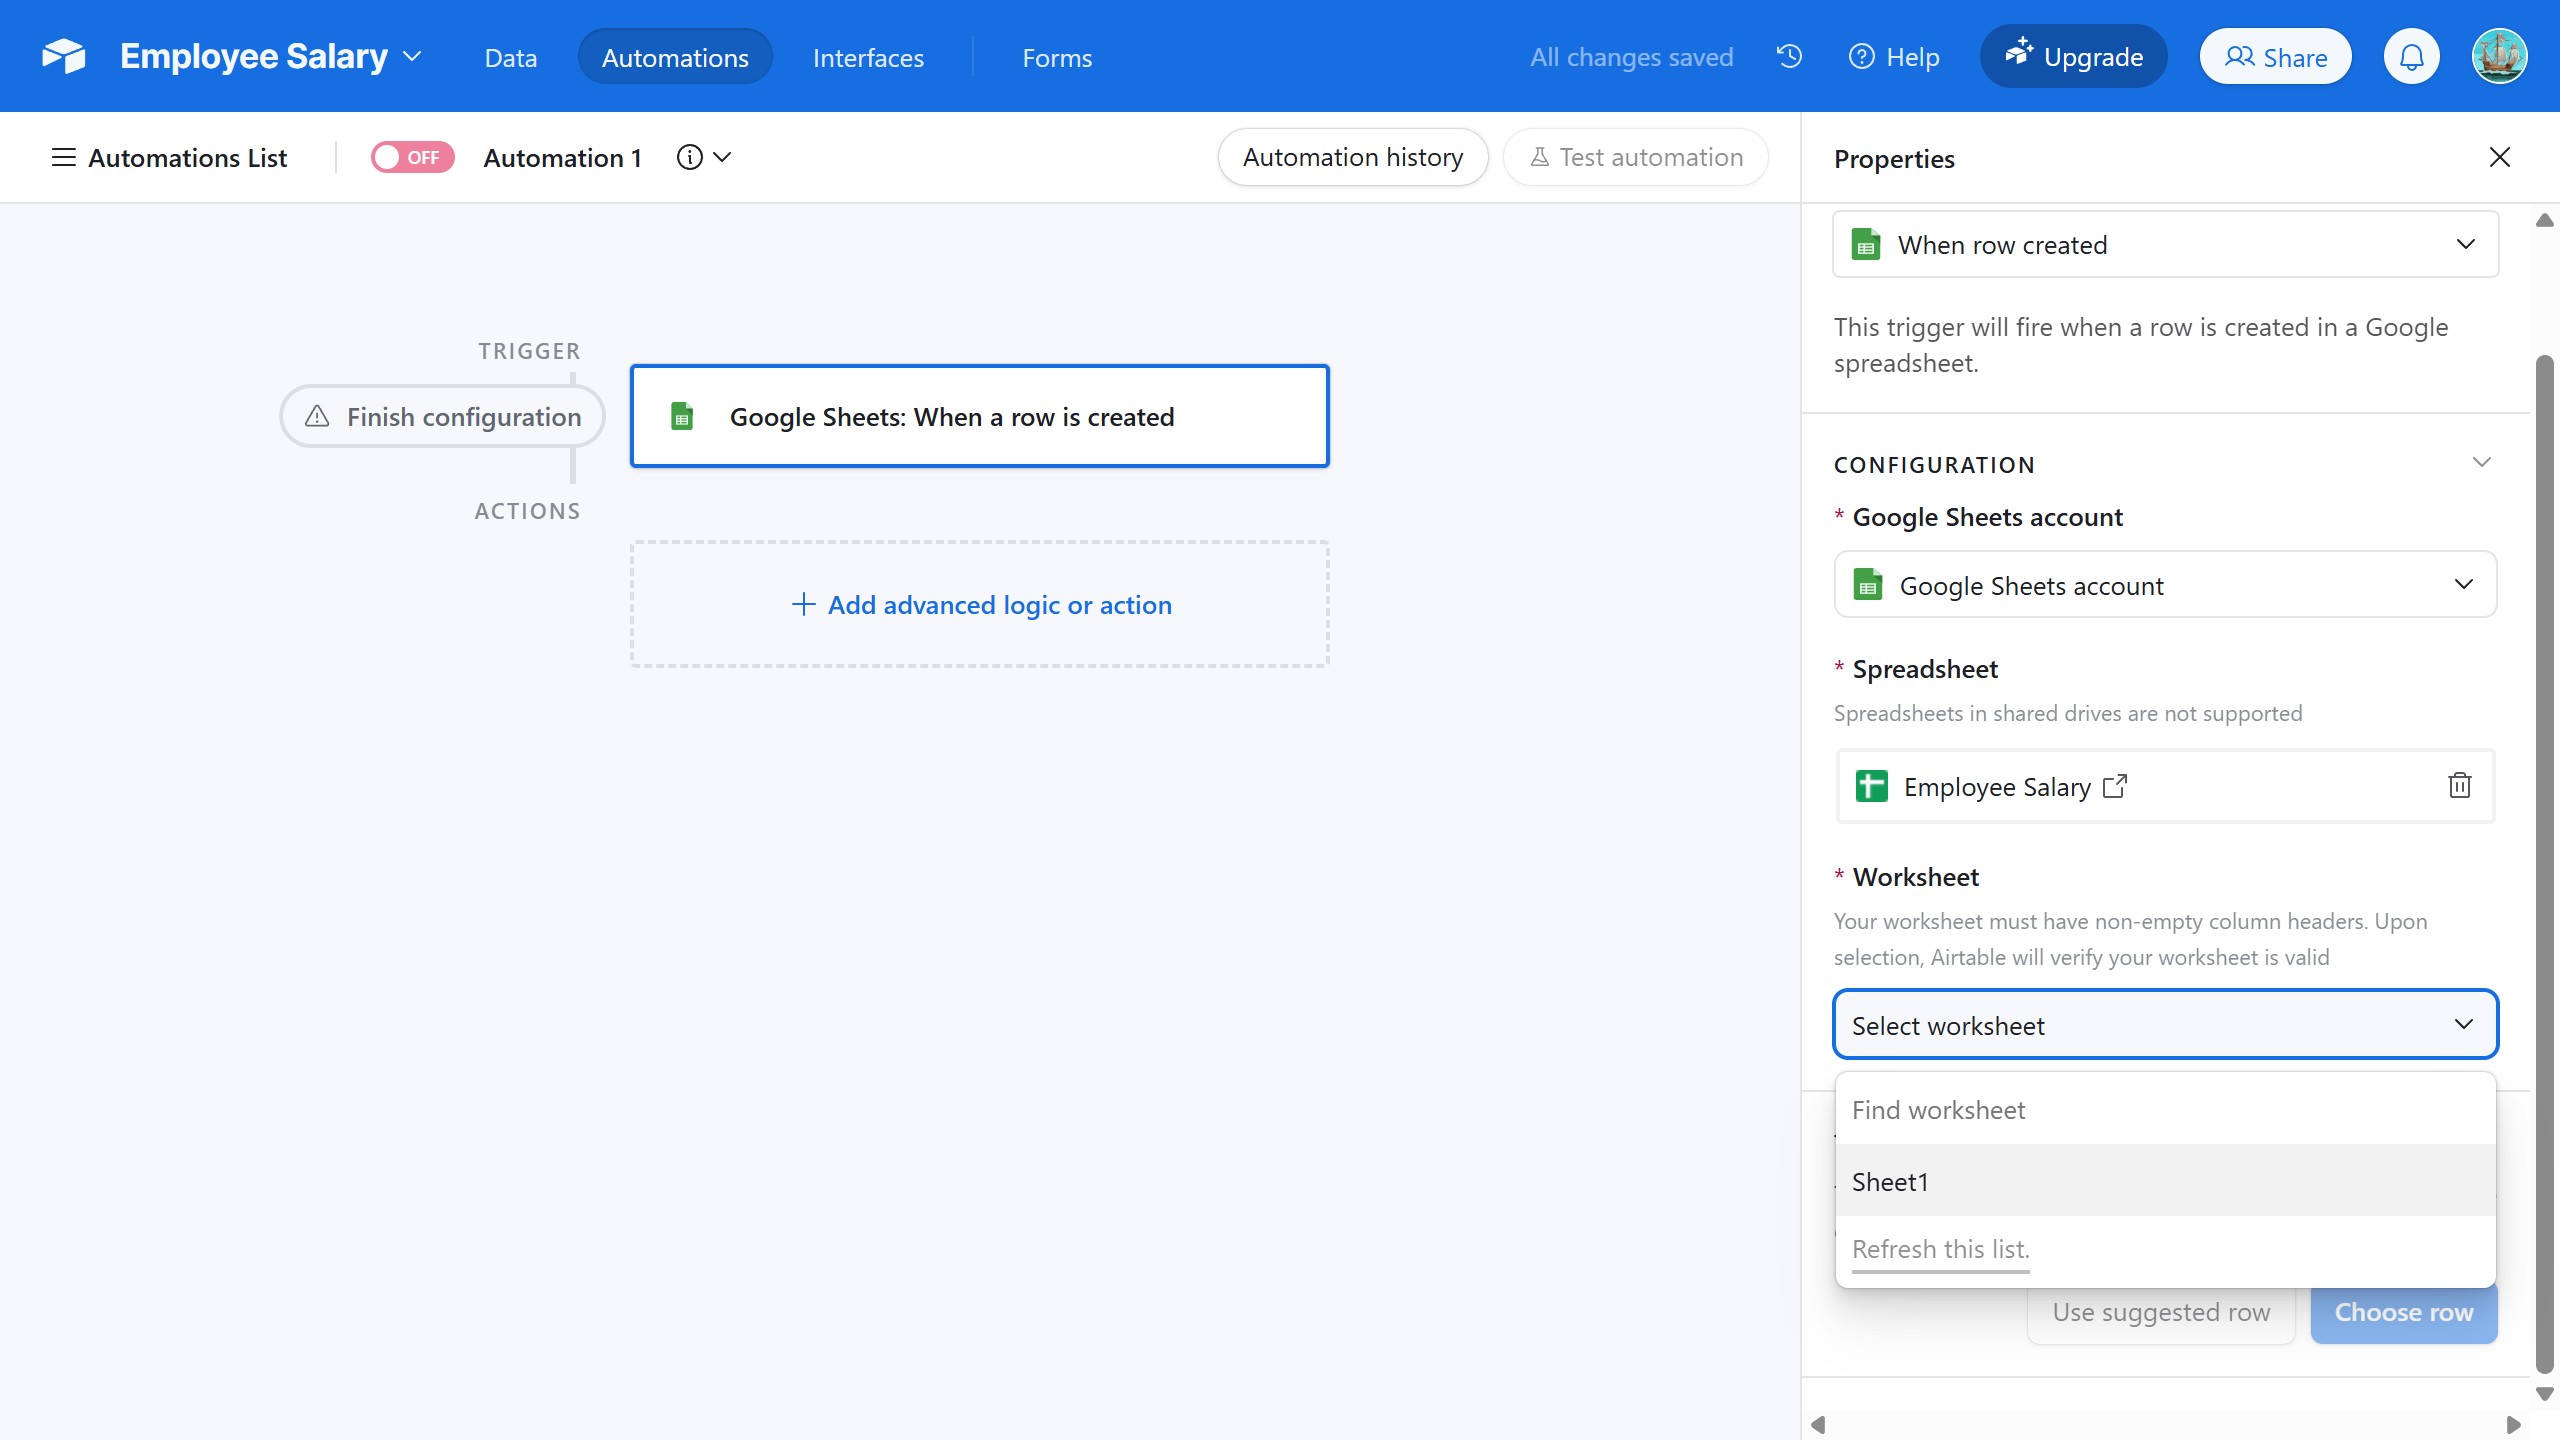Image resolution: width=2560 pixels, height=1440 pixels.
Task: Open the Help menu
Action: [x=1894, y=57]
